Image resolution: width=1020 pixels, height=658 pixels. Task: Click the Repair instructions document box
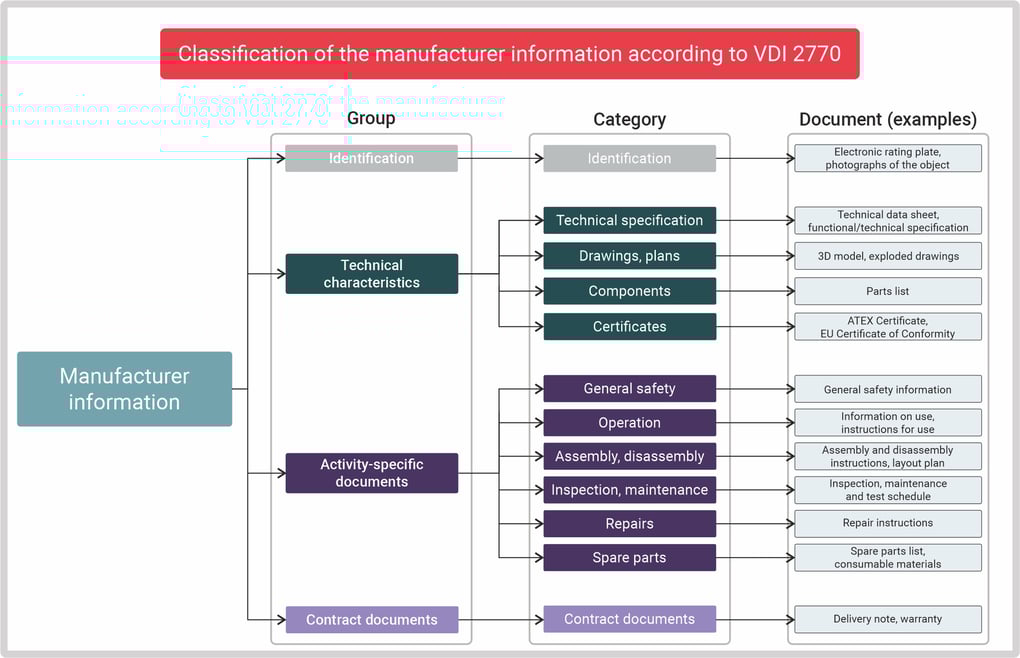(888, 523)
